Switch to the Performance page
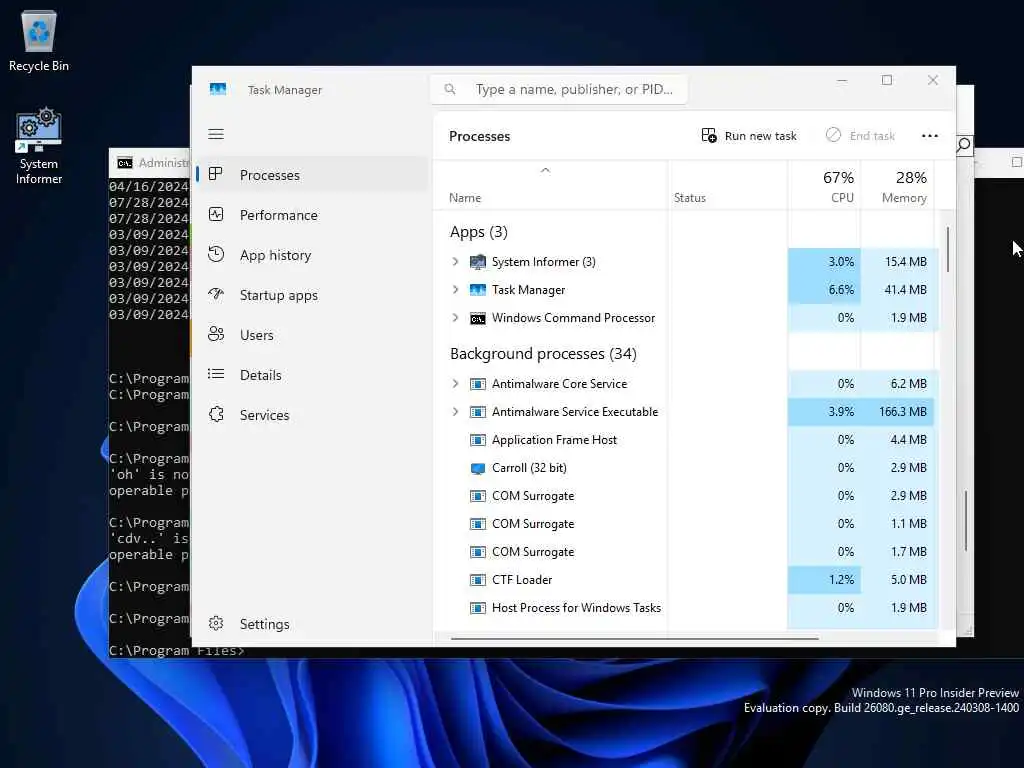Image resolution: width=1024 pixels, height=768 pixels. pos(313,215)
